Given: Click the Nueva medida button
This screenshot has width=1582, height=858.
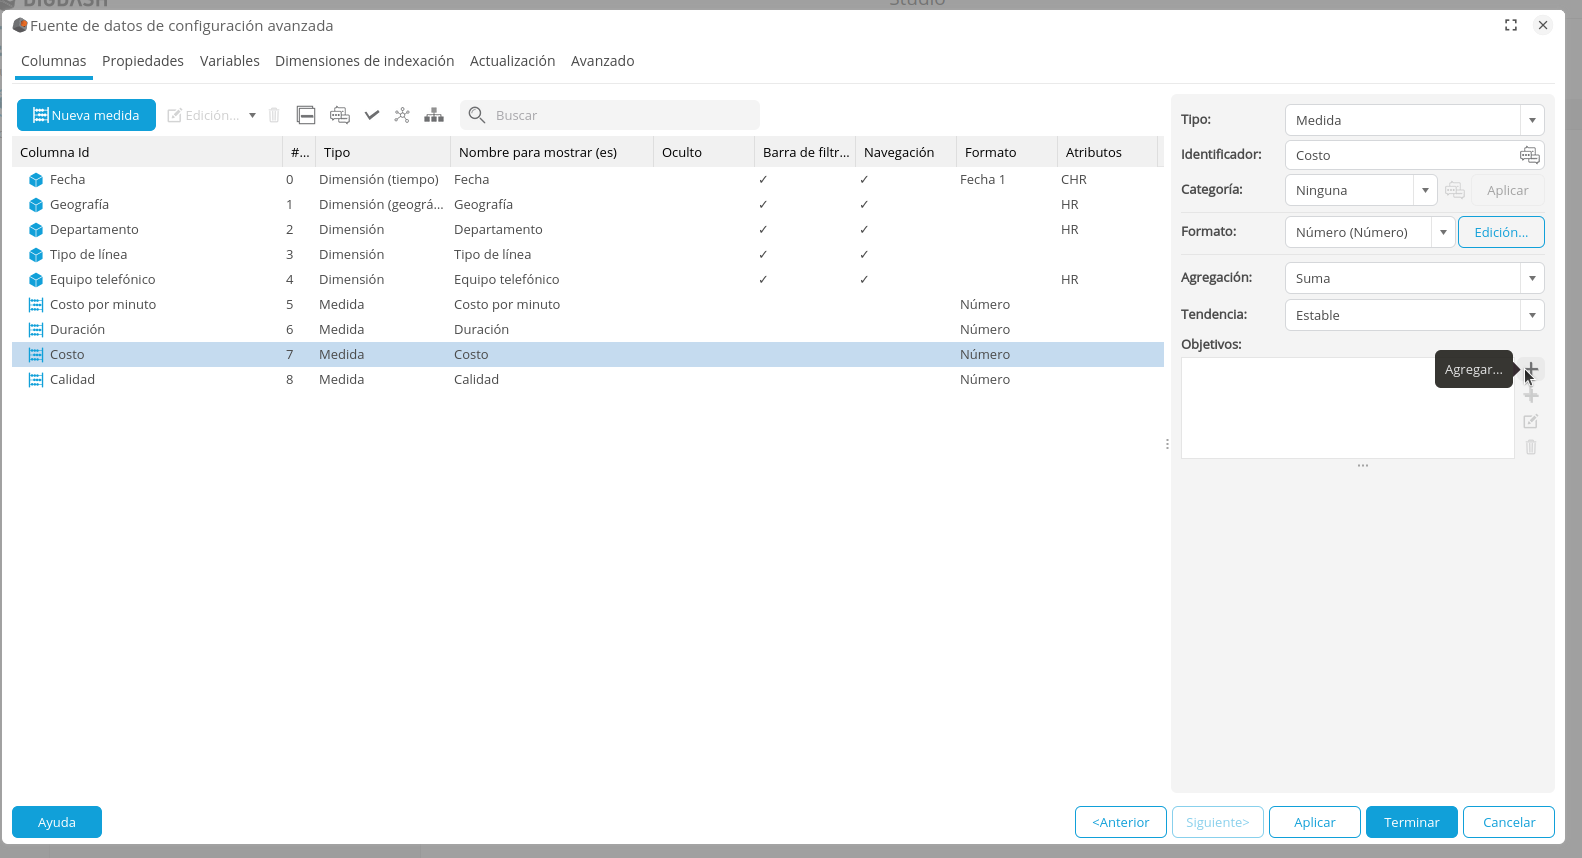Looking at the screenshot, I should pos(86,115).
